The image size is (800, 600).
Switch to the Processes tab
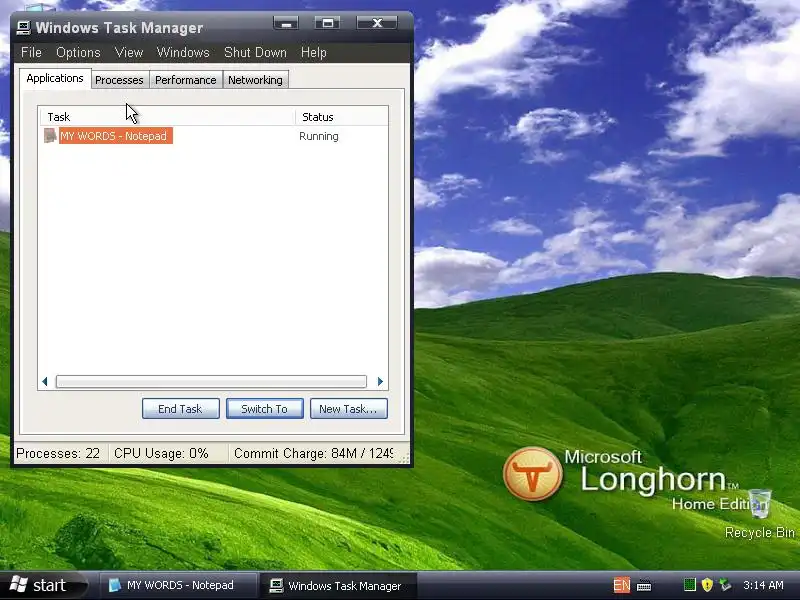click(119, 80)
